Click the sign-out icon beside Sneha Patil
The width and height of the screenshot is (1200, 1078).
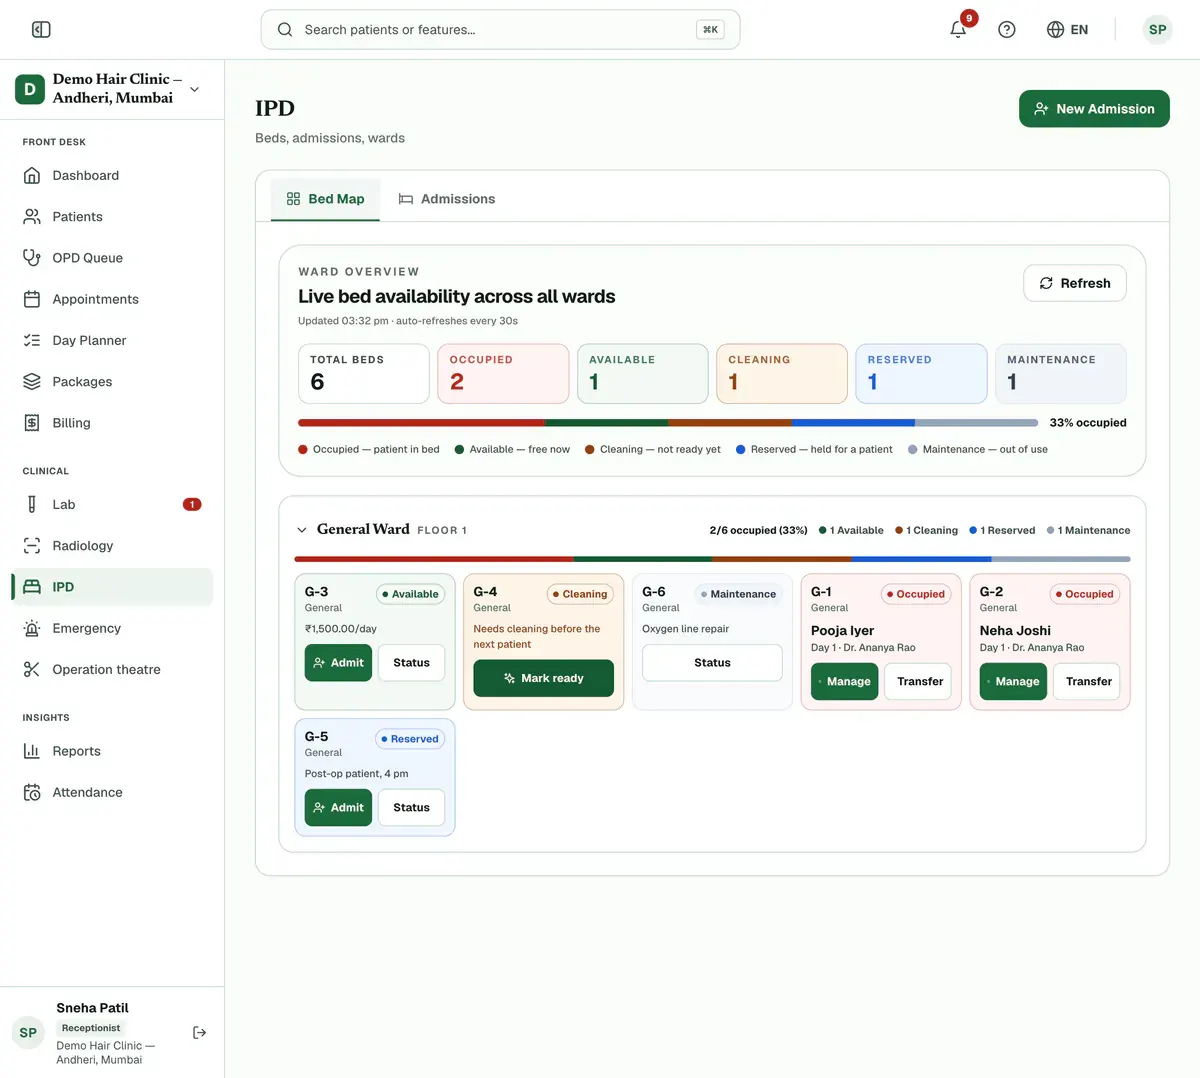199,1032
